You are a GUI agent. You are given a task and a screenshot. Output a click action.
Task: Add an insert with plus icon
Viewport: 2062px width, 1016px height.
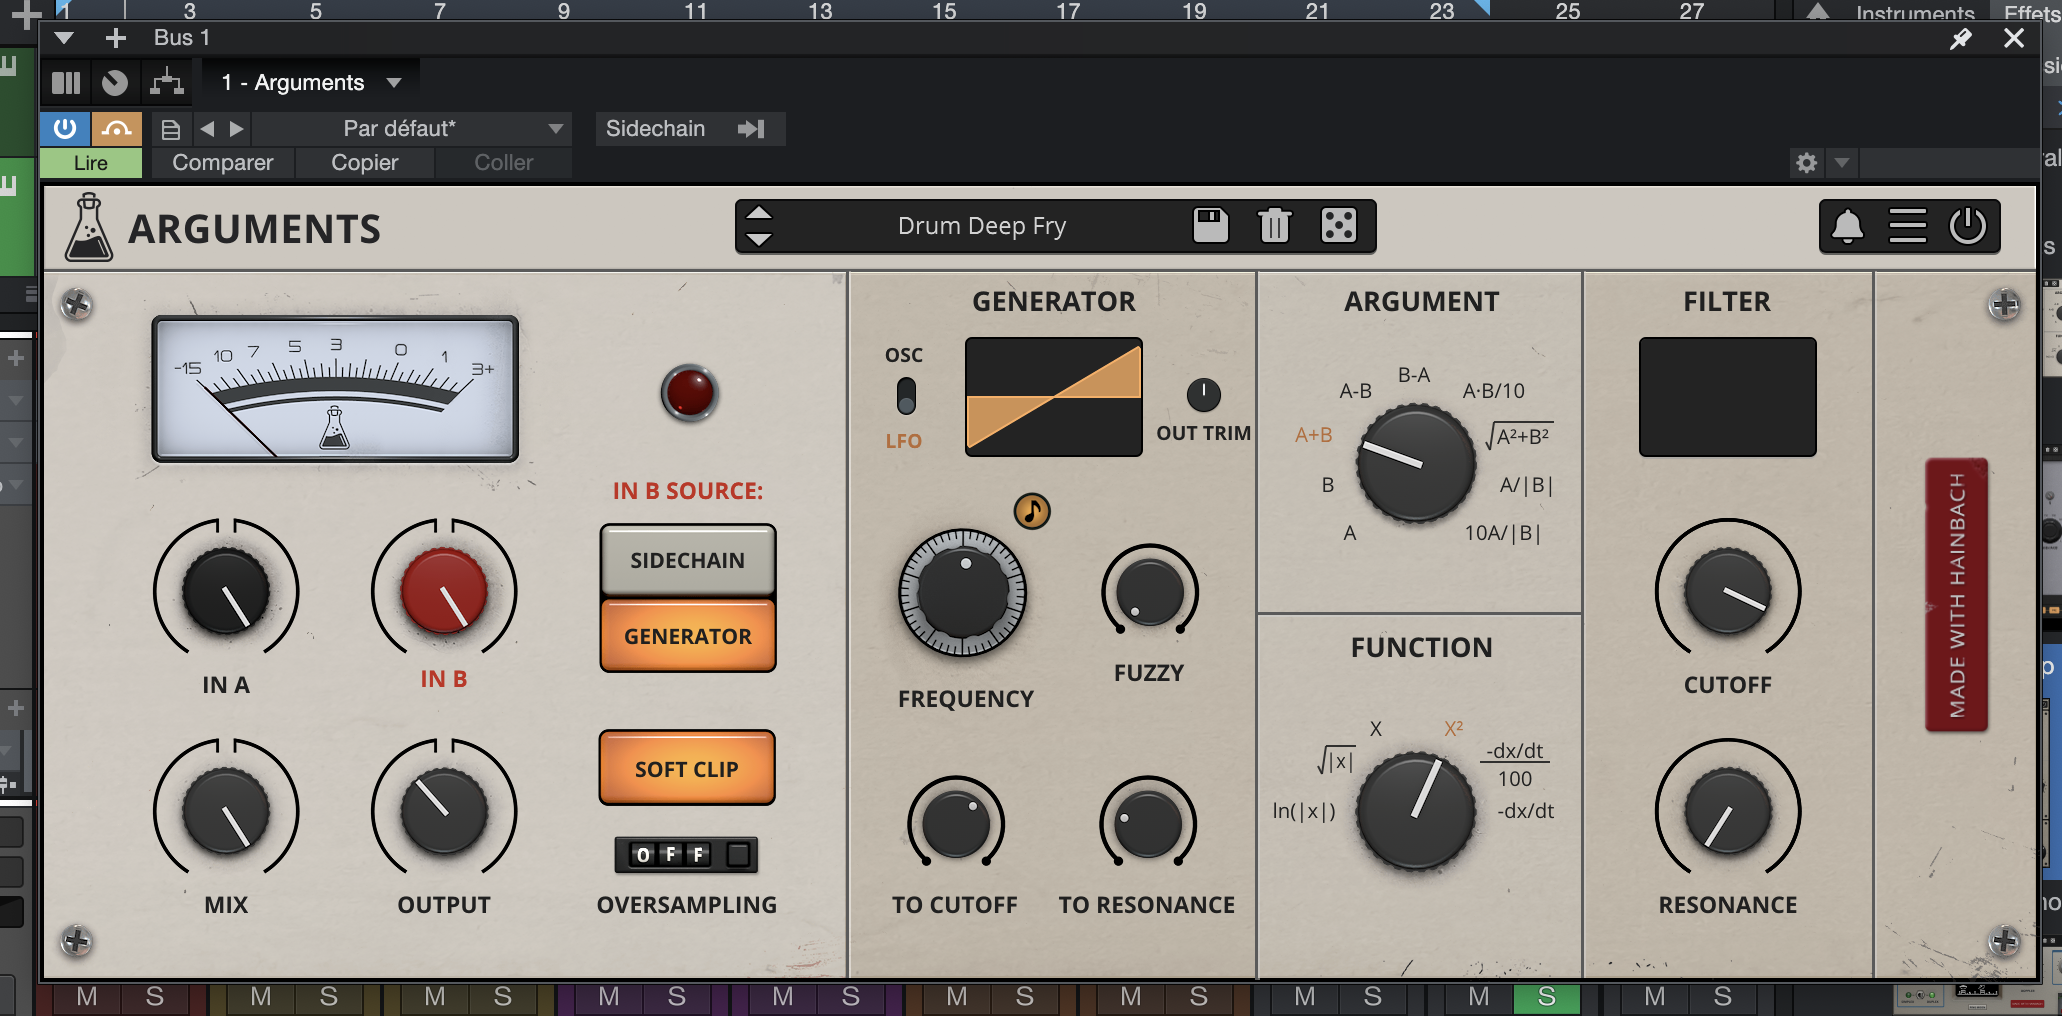pyautogui.click(x=116, y=38)
